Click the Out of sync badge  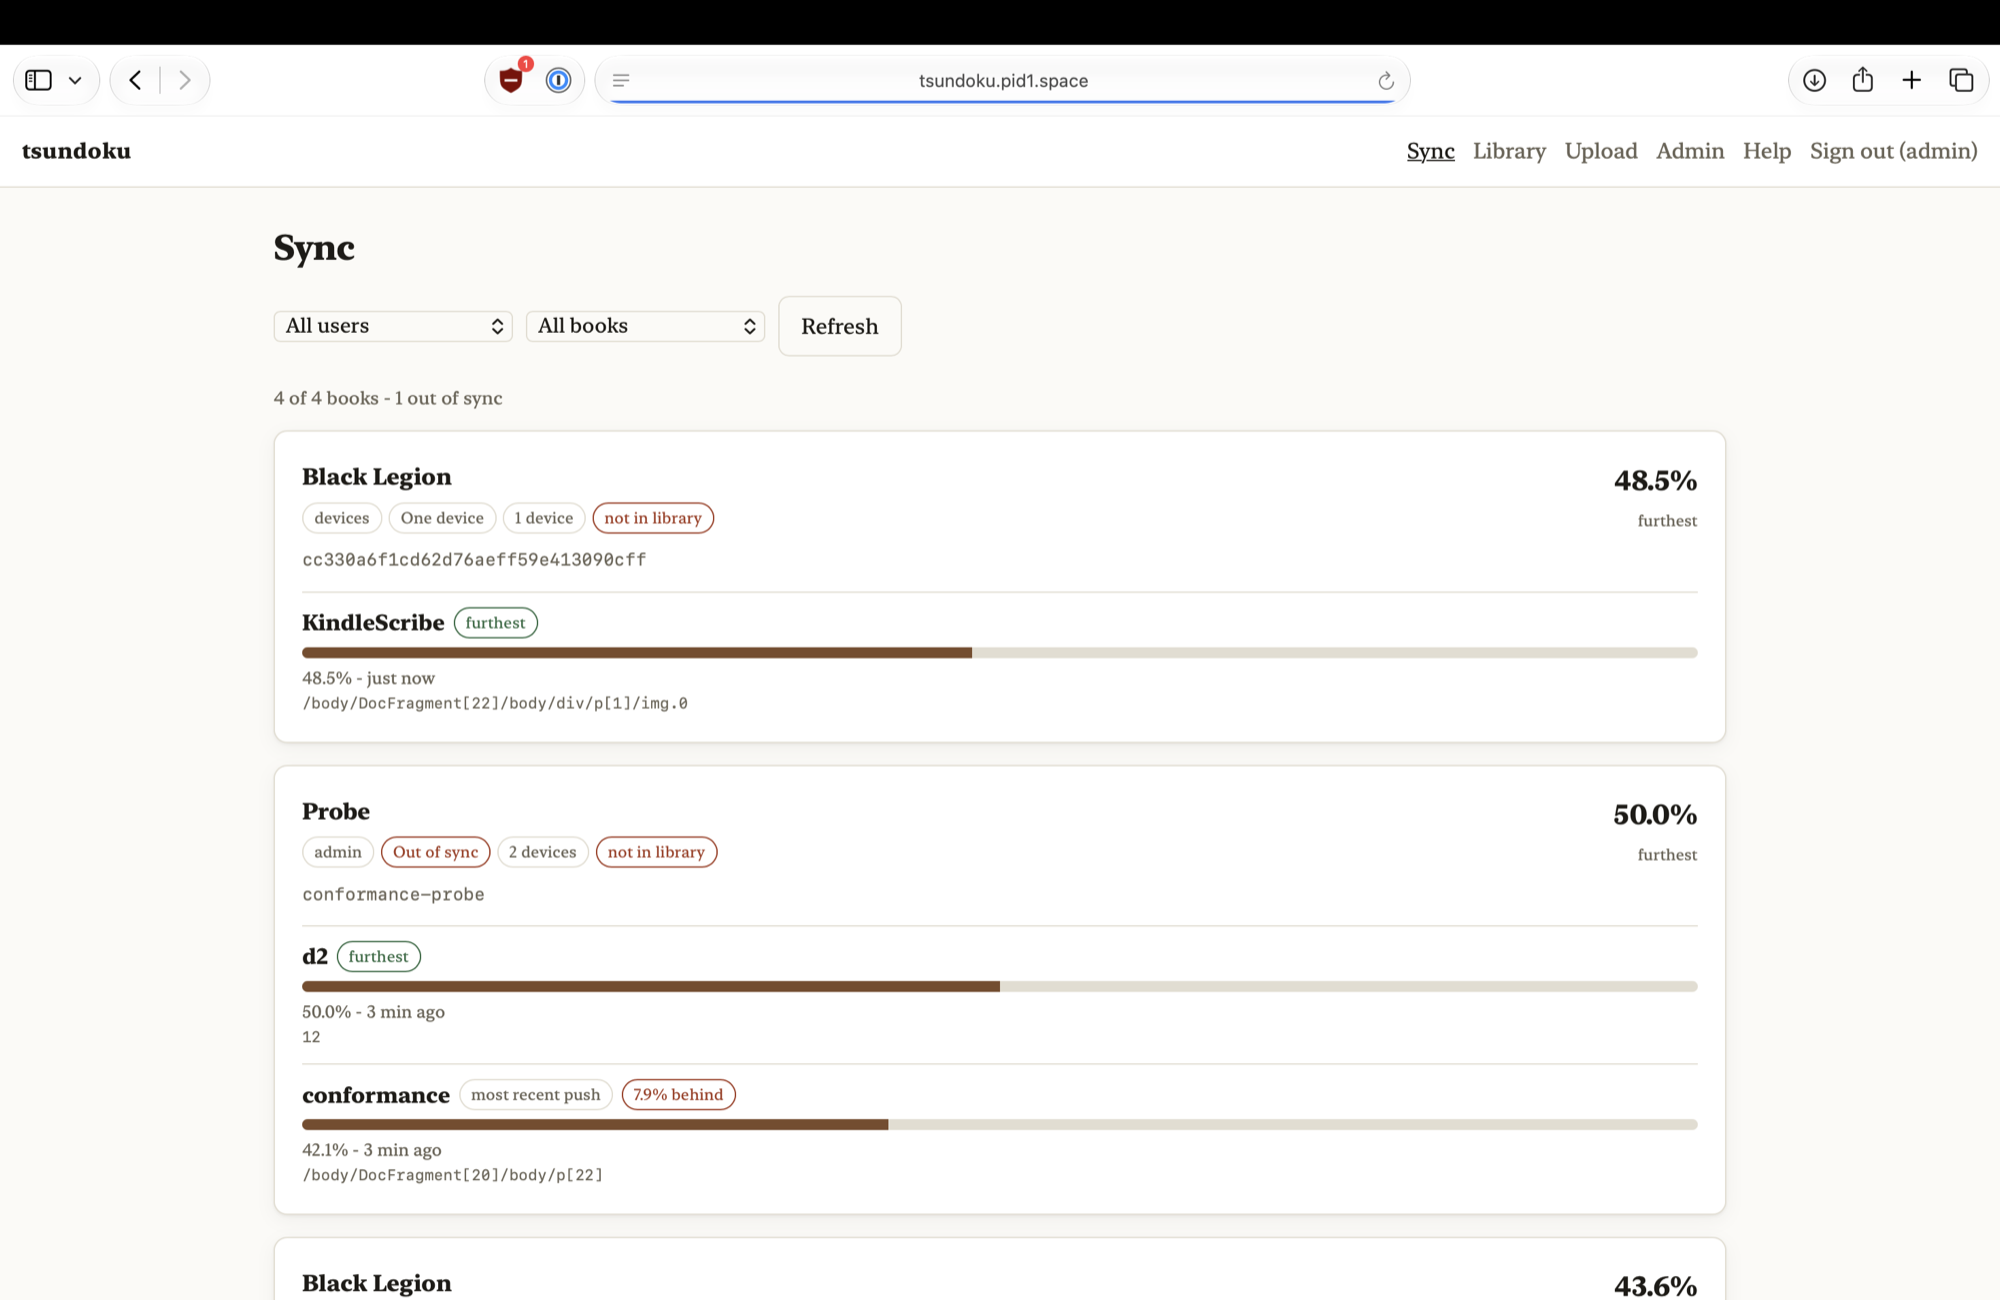pyautogui.click(x=435, y=852)
